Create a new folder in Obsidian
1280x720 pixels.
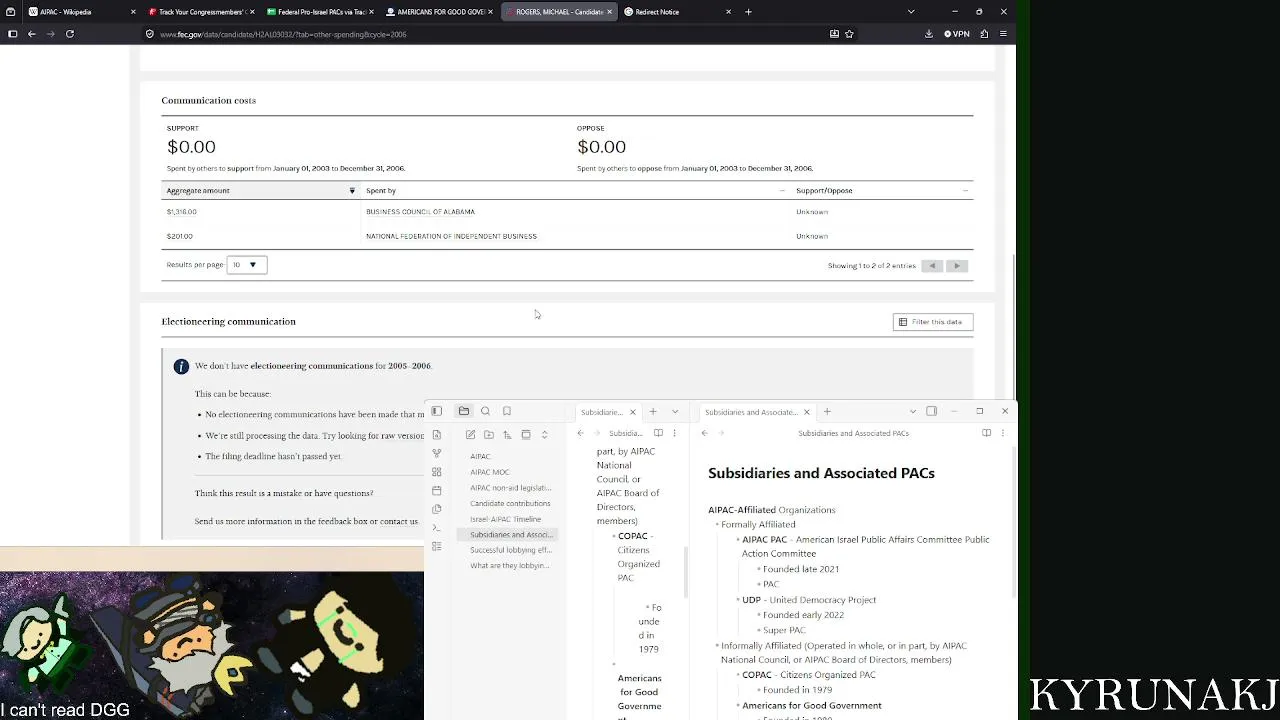click(x=489, y=434)
